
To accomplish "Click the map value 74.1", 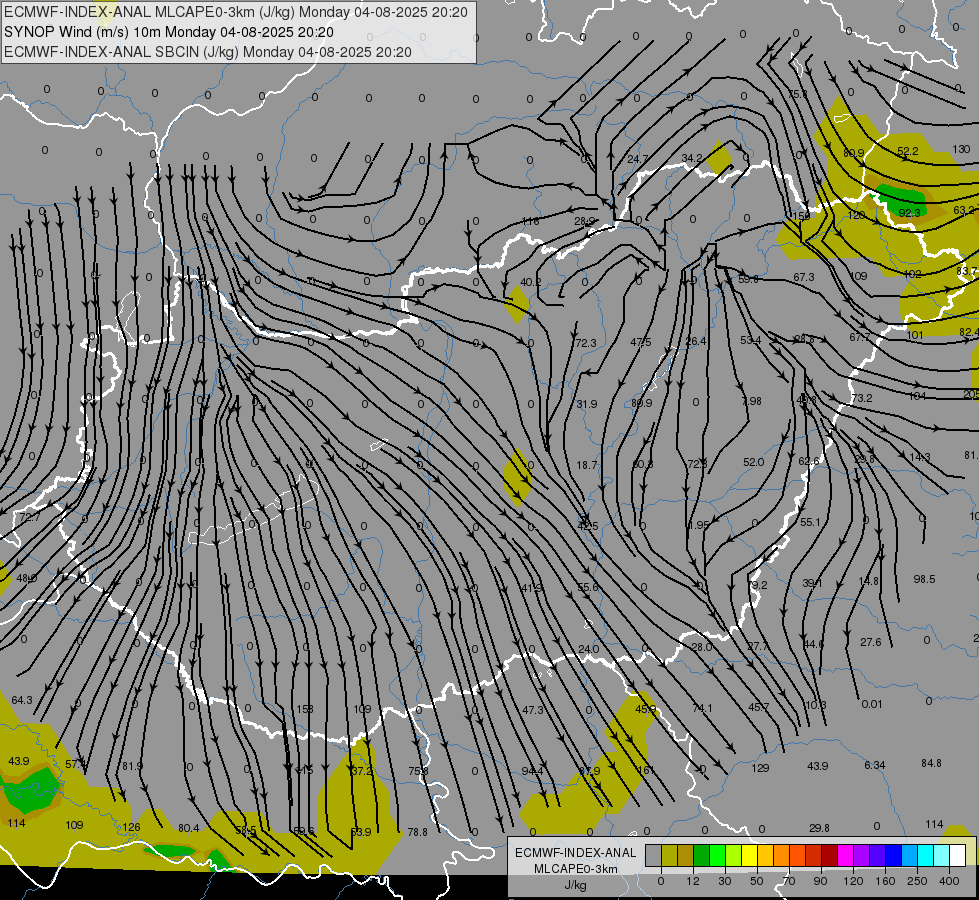I will pos(702,708).
